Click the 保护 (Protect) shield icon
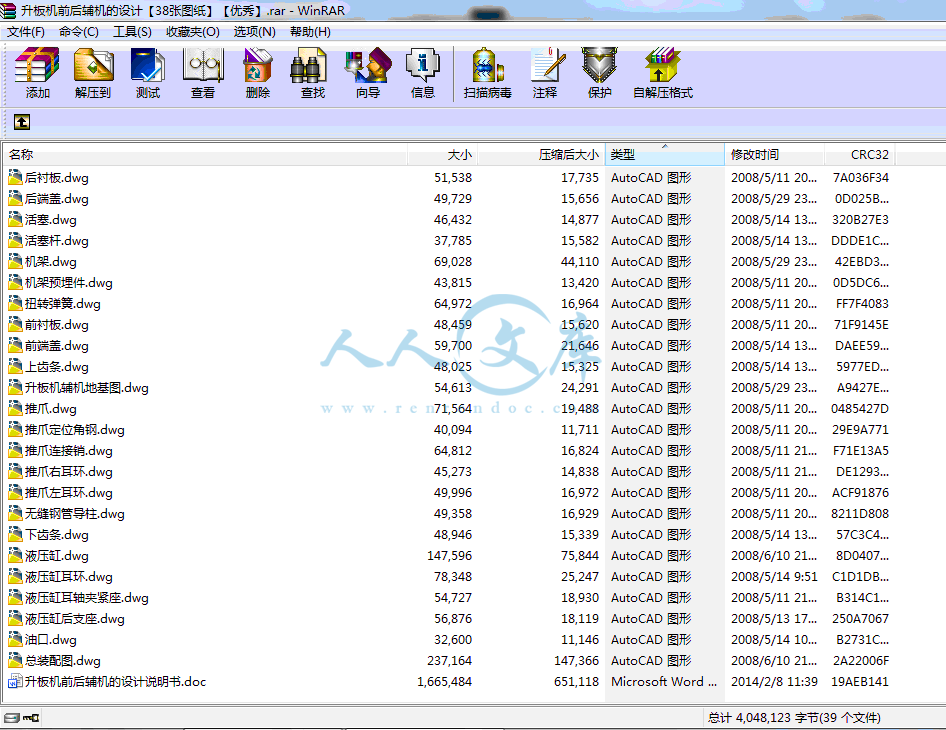This screenshot has width=946, height=730. (599, 65)
